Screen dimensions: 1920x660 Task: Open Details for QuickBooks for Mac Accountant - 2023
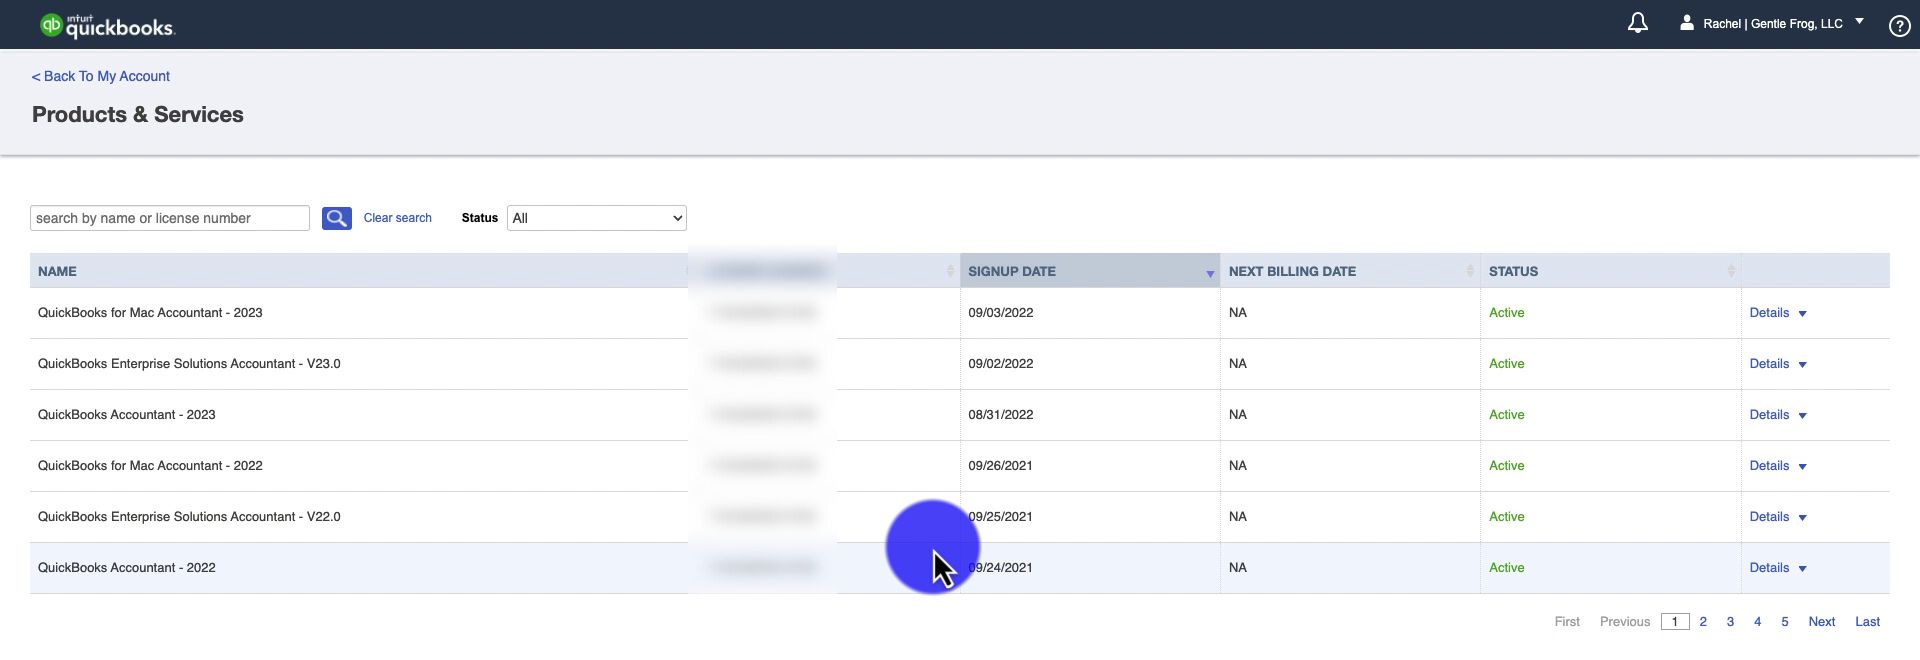coord(1768,313)
